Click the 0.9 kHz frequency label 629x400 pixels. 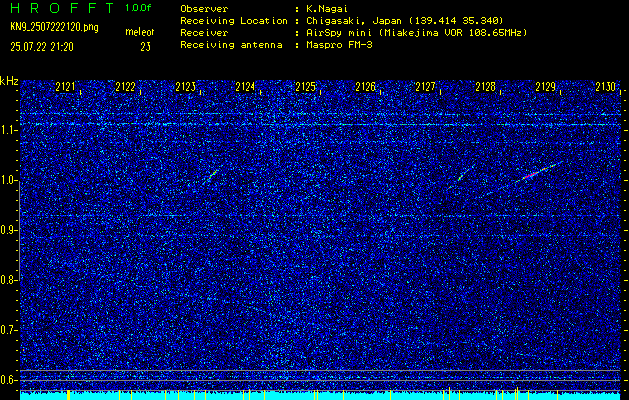point(8,230)
